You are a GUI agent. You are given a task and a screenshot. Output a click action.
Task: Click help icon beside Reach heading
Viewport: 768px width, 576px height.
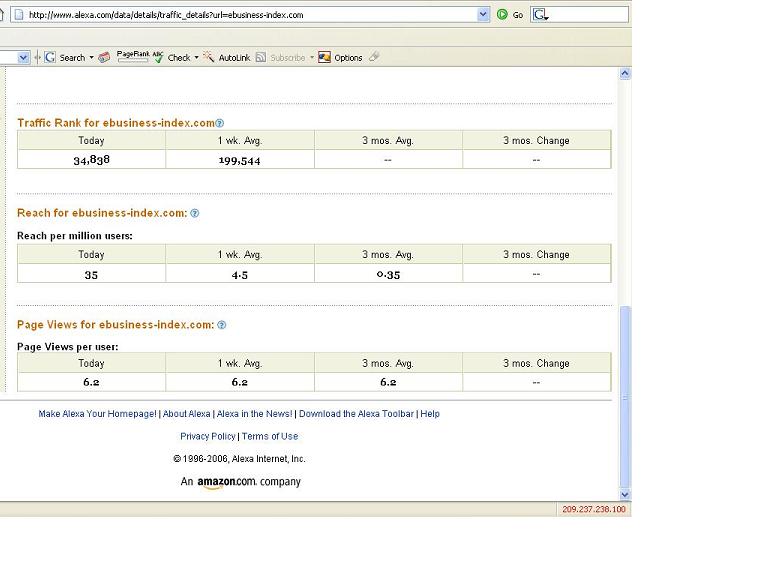pyautogui.click(x=195, y=213)
